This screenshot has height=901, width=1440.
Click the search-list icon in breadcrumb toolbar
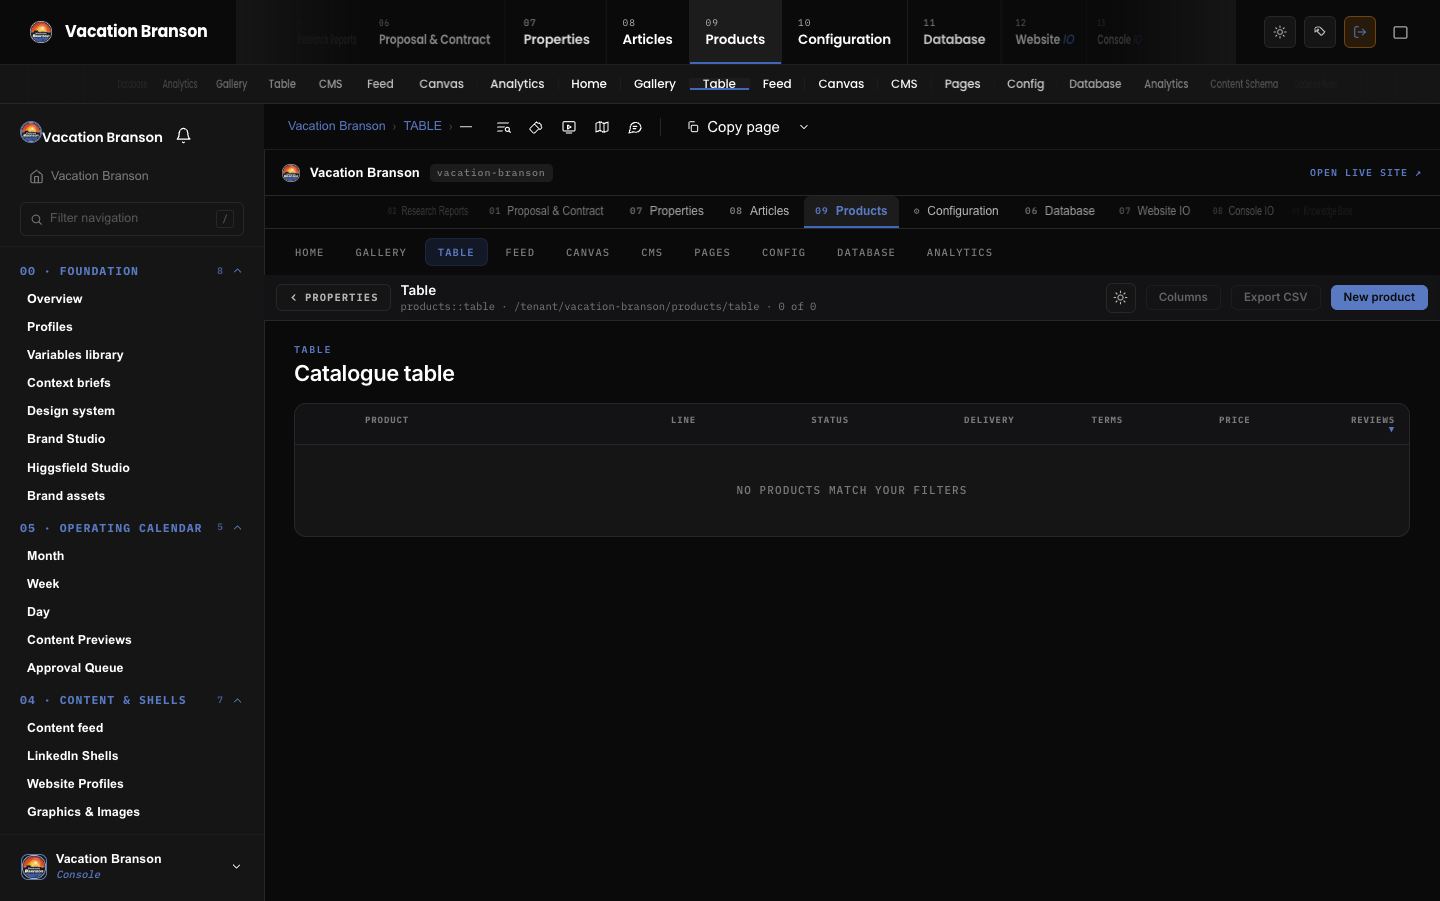(x=504, y=127)
